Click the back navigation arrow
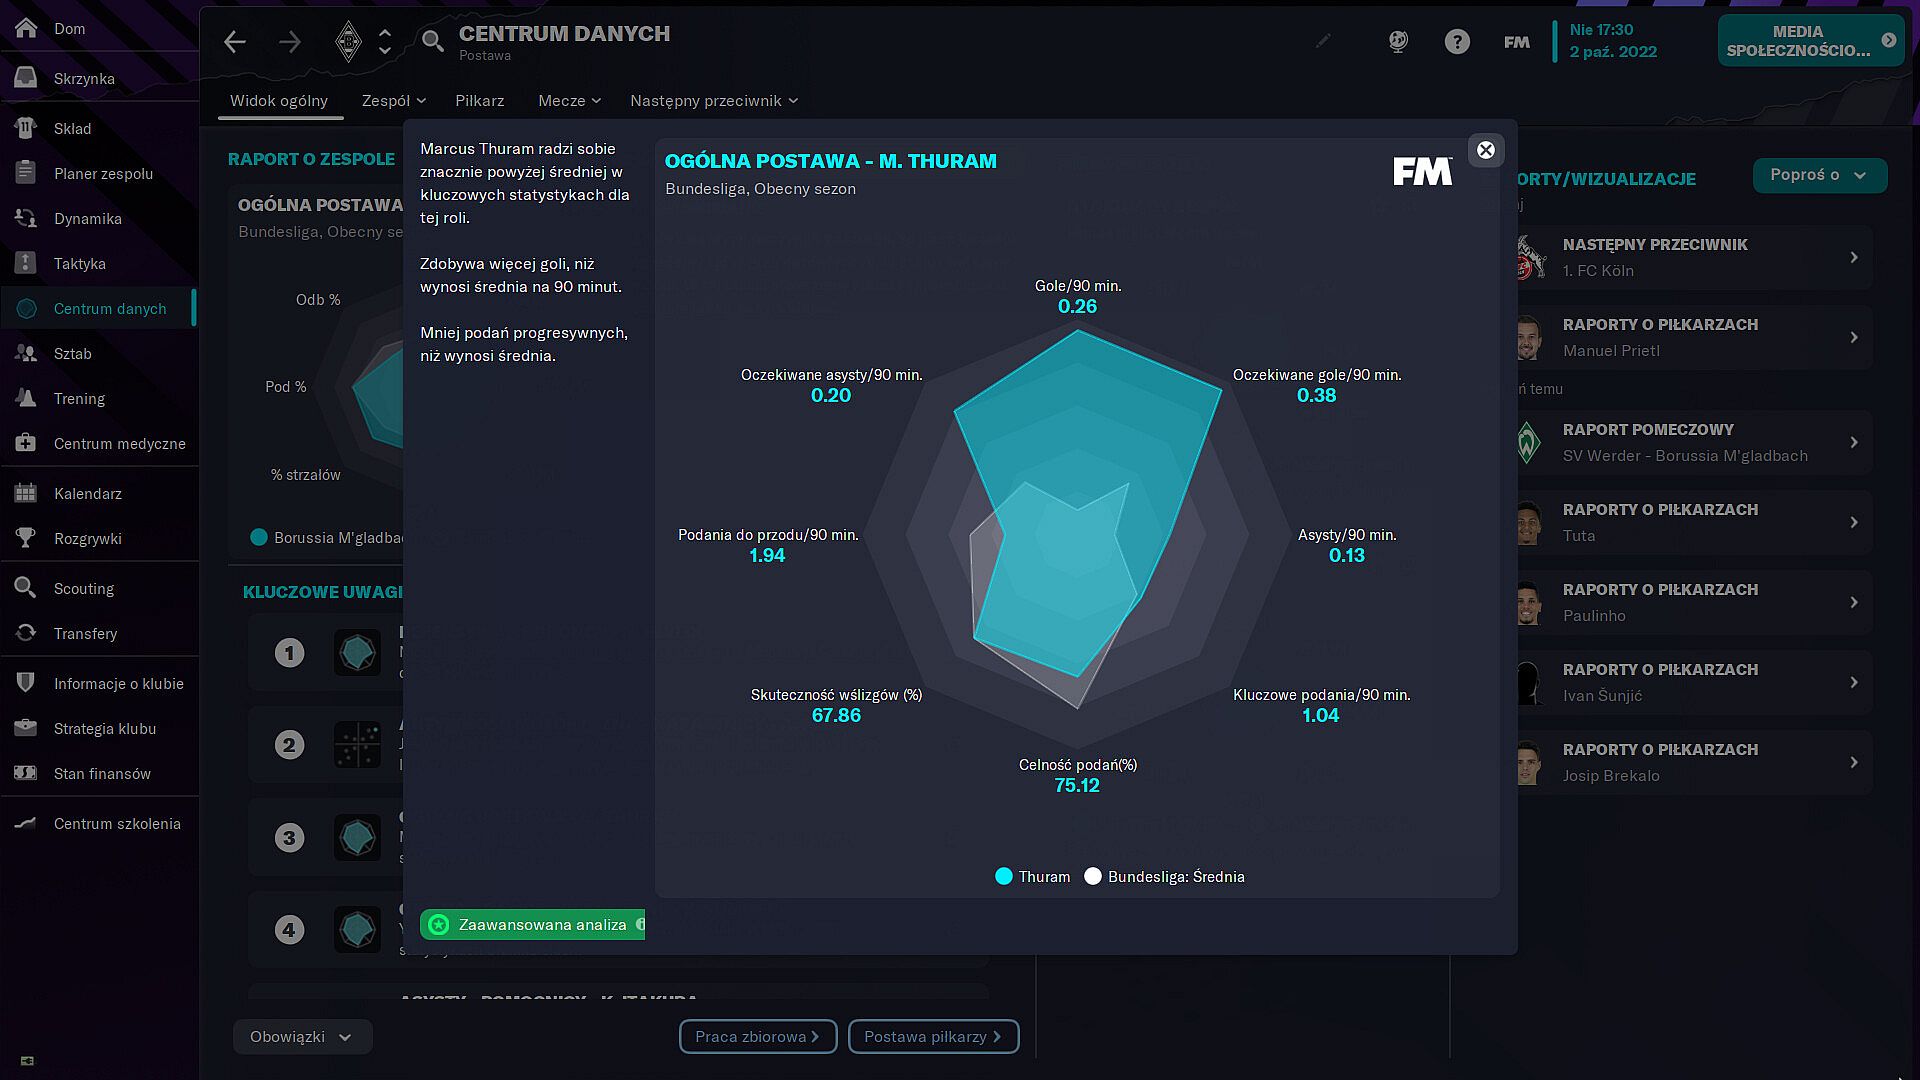 point(235,42)
